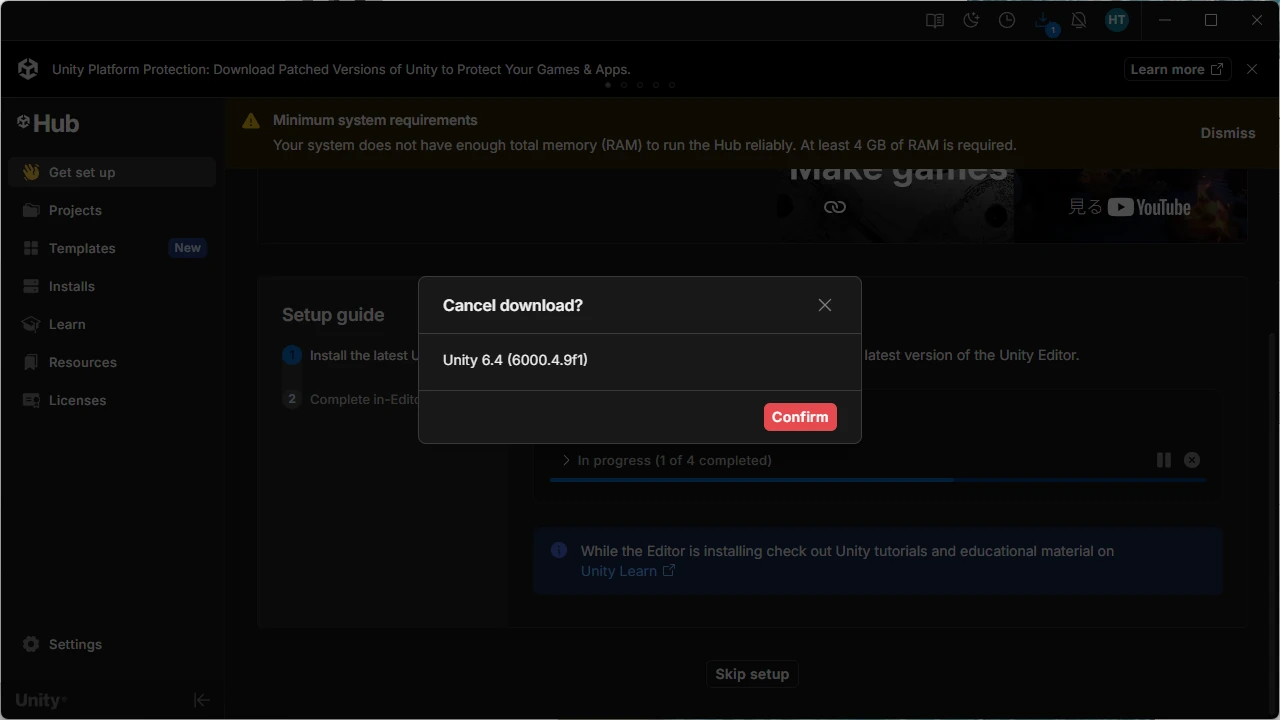Viewport: 1280px width, 720px height.
Task: Click the yellow warning triangle icon
Action: pyautogui.click(x=250, y=121)
